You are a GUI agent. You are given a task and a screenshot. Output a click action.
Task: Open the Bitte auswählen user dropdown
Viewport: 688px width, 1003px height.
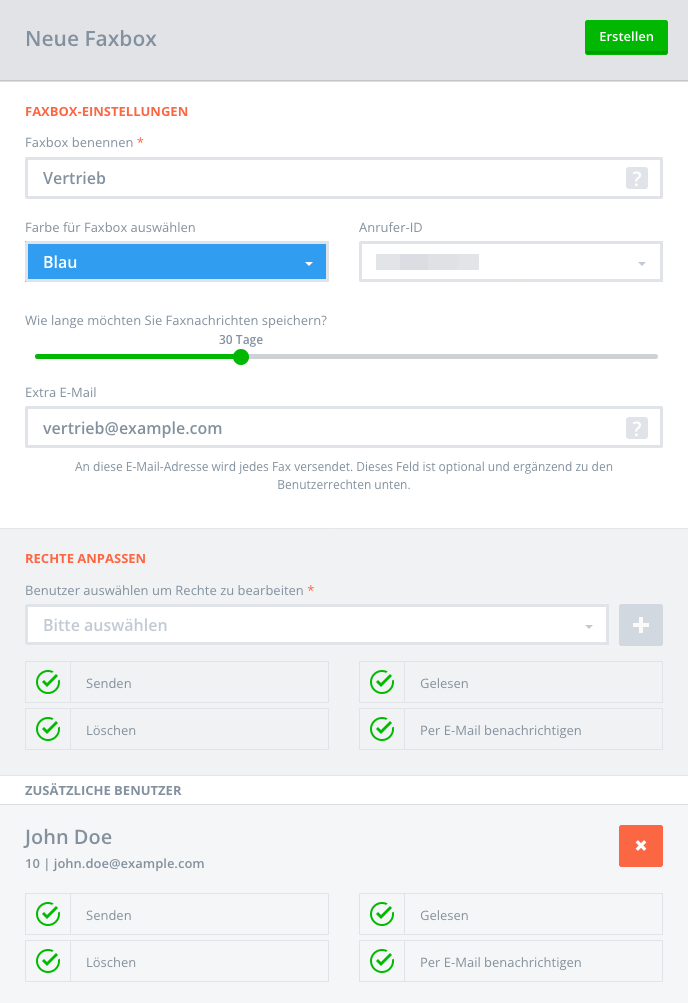[x=317, y=625]
